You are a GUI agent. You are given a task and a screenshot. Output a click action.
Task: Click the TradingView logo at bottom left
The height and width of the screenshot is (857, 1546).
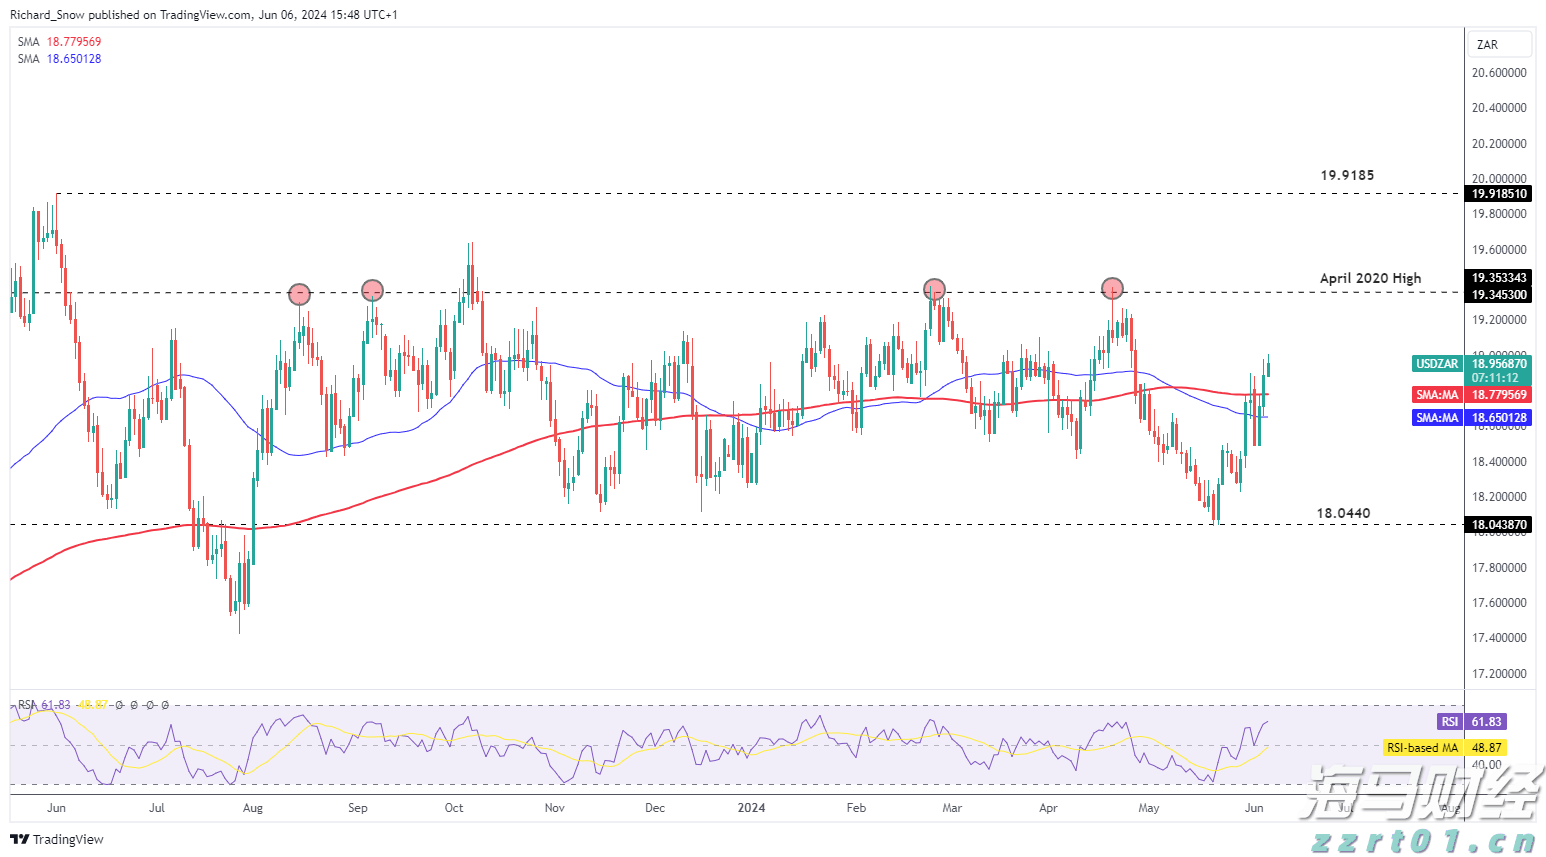click(57, 839)
